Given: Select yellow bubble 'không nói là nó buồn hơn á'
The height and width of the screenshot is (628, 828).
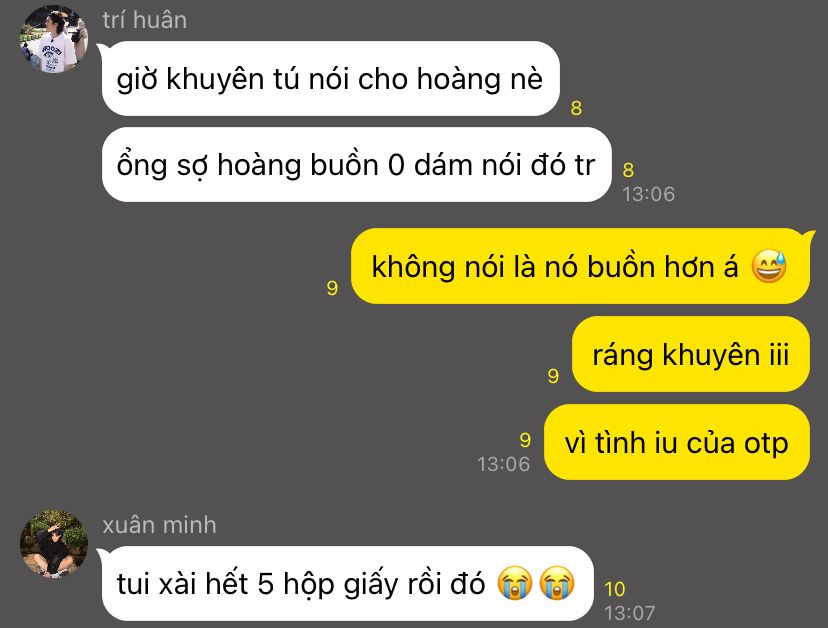Looking at the screenshot, I should pos(580,266).
